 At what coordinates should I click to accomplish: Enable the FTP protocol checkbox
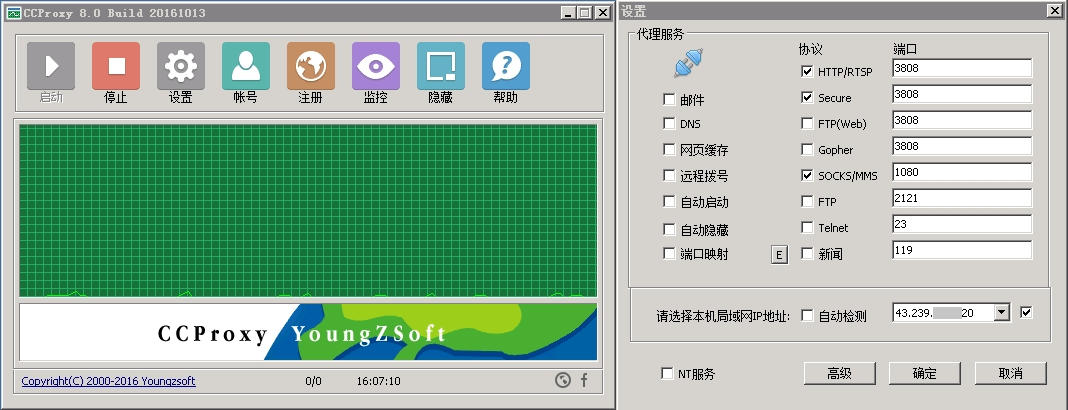pyautogui.click(x=807, y=202)
